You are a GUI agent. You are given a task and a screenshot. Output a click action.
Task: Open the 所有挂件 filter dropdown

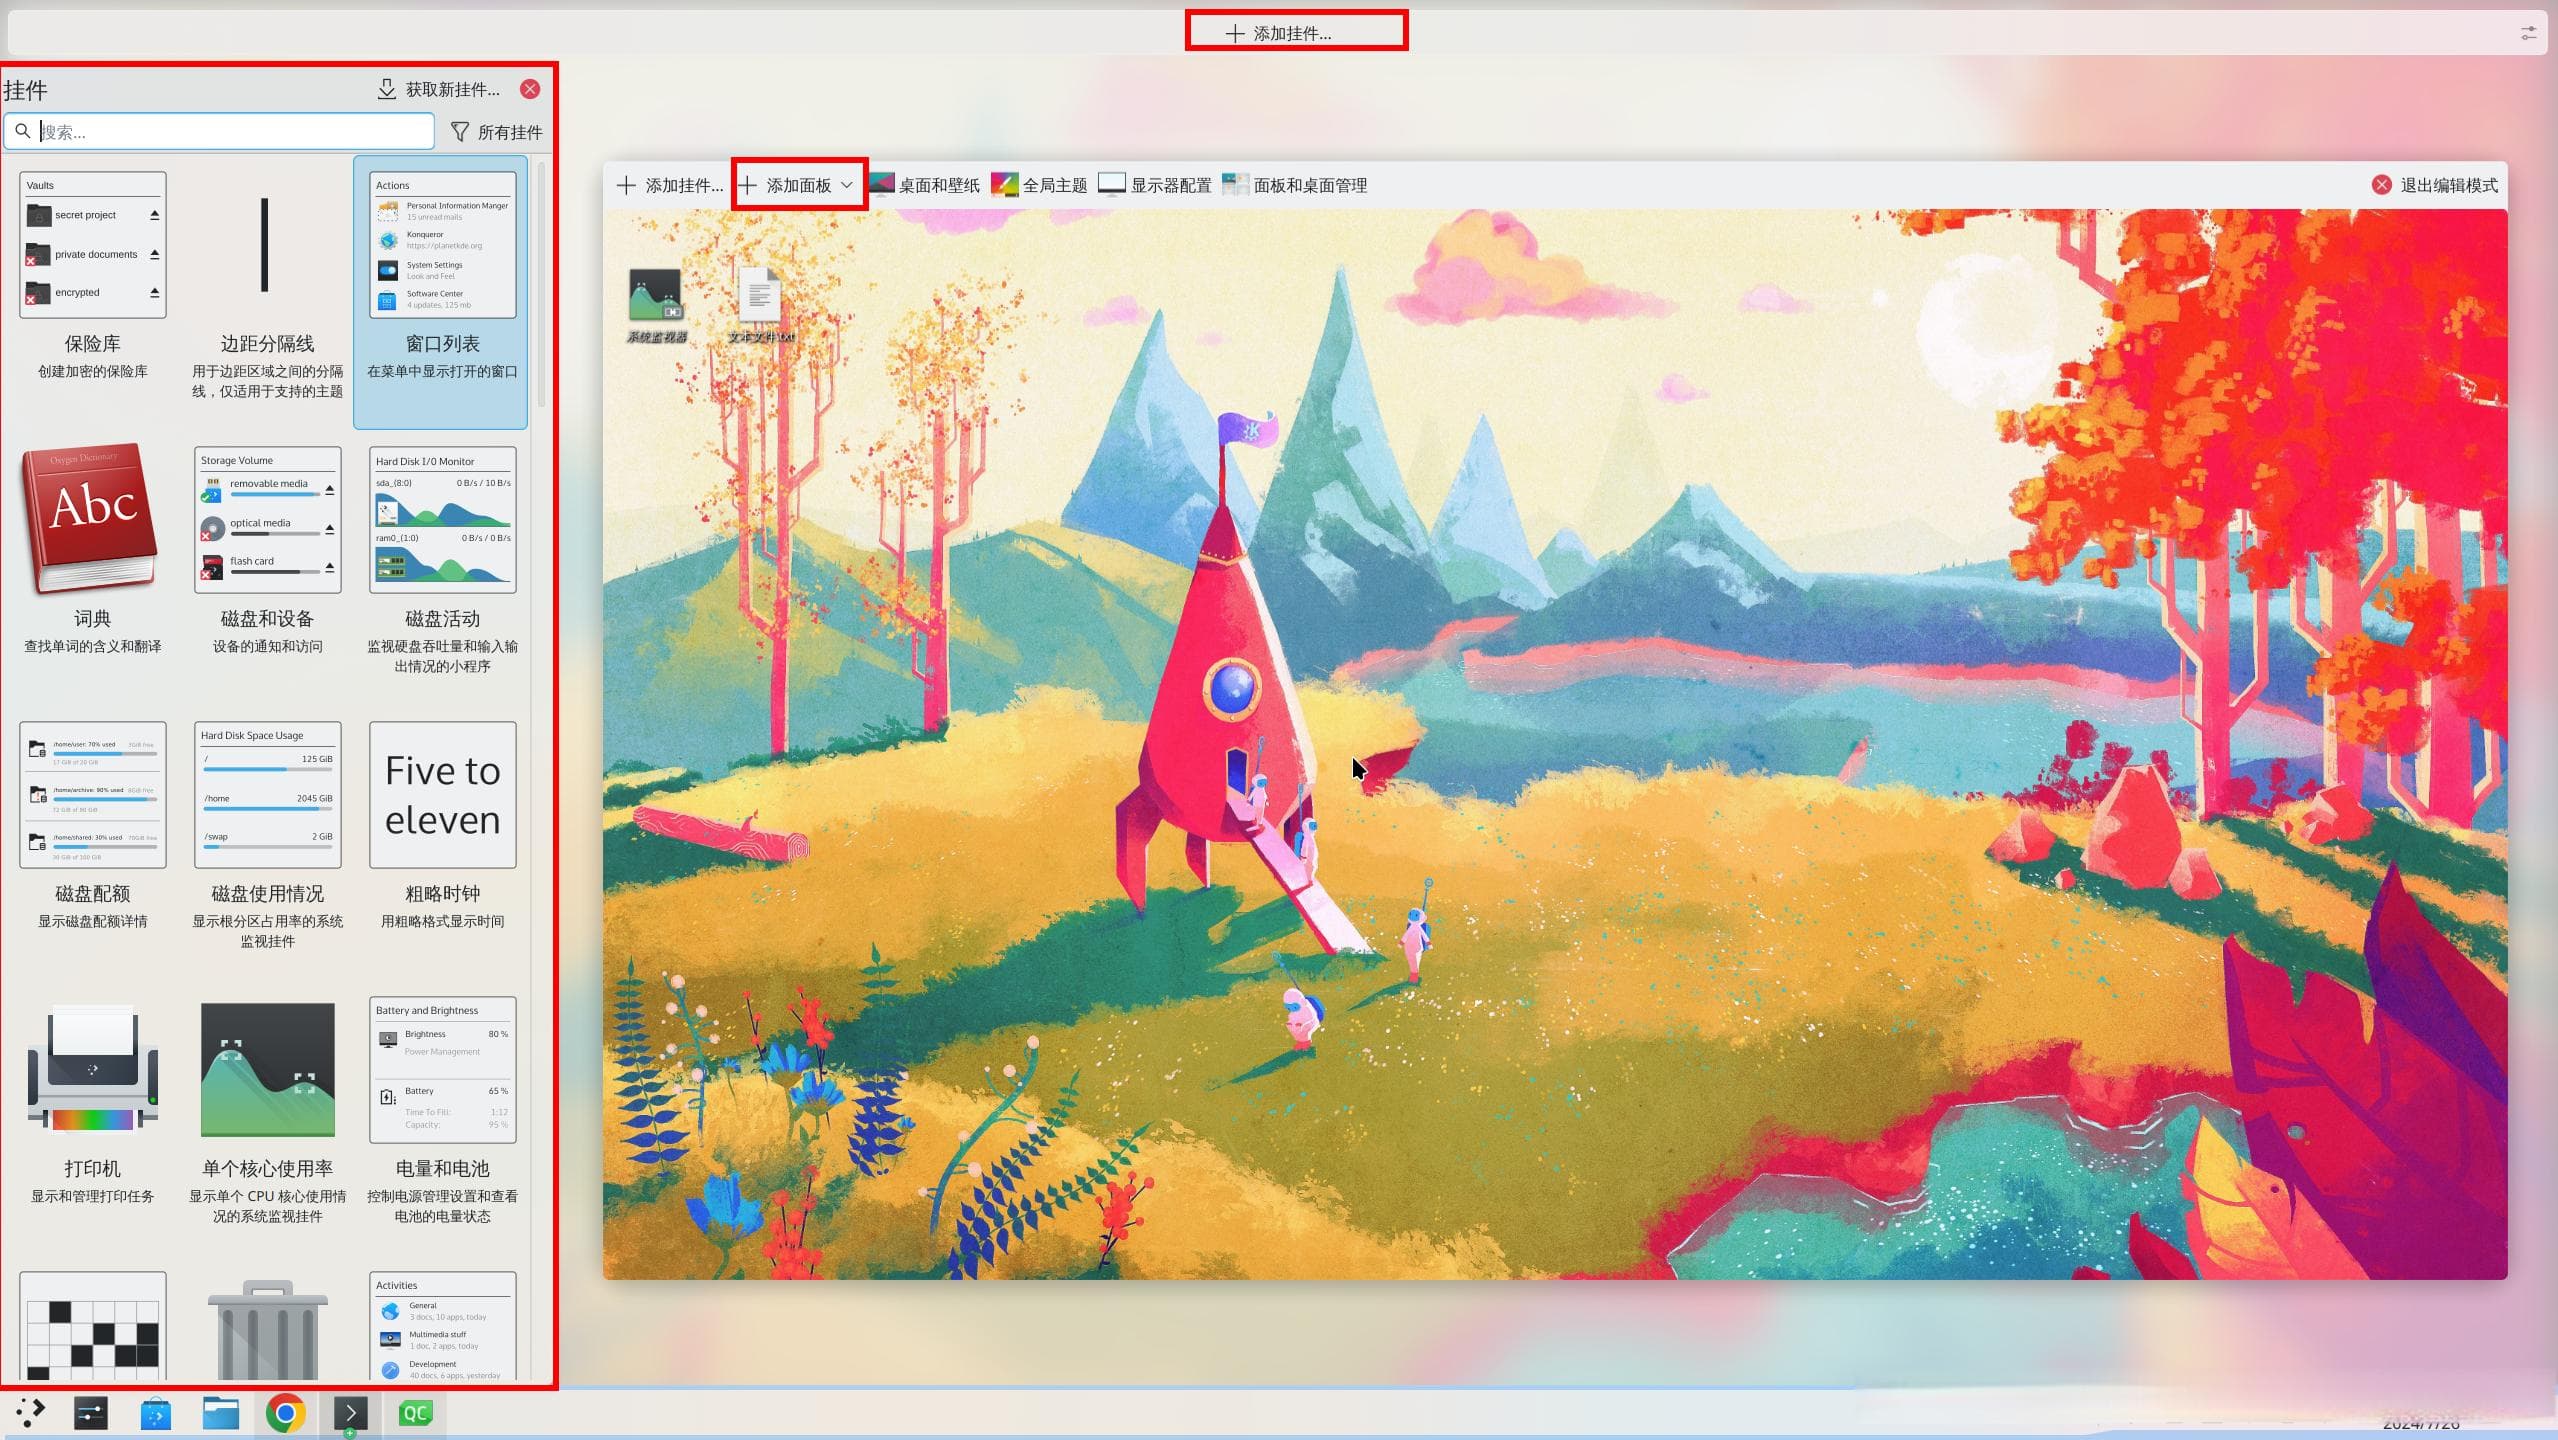[x=496, y=132]
